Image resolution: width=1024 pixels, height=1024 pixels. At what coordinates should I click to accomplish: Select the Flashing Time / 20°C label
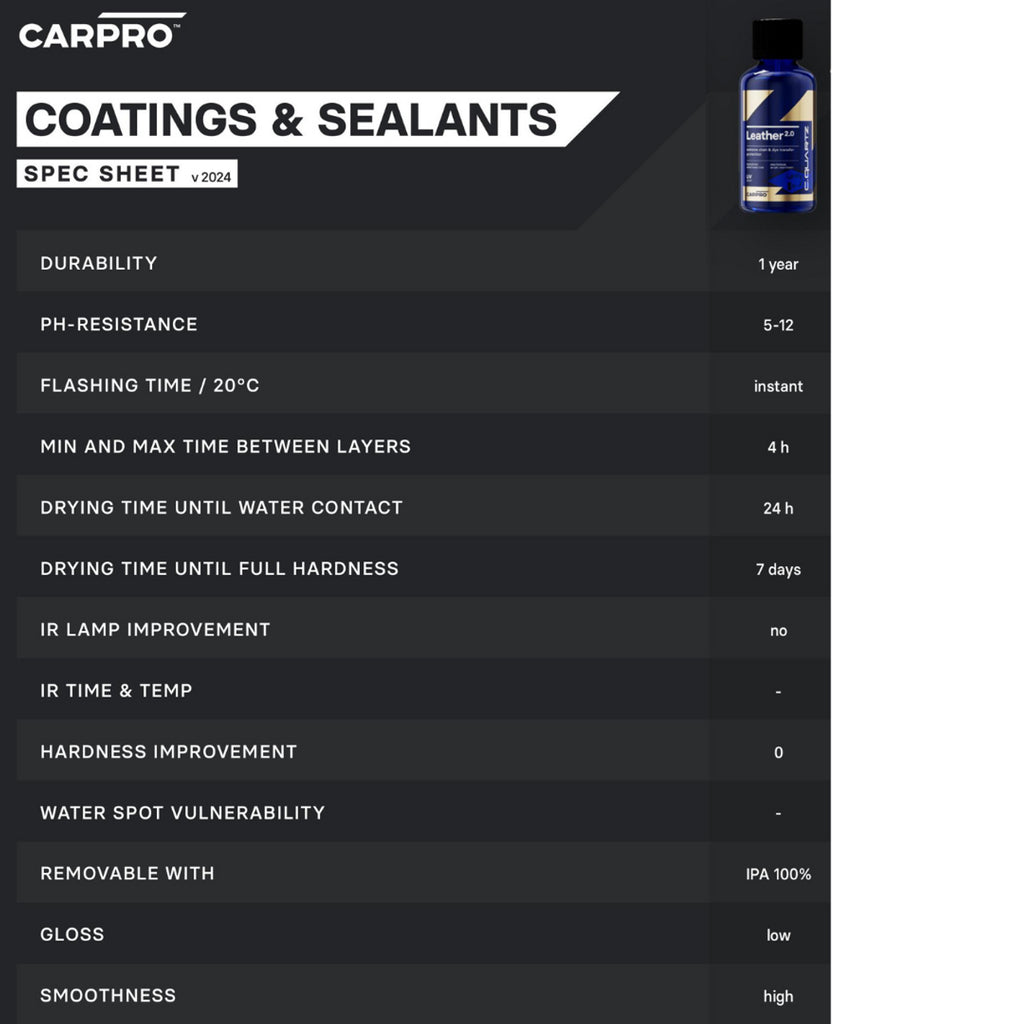pos(150,385)
